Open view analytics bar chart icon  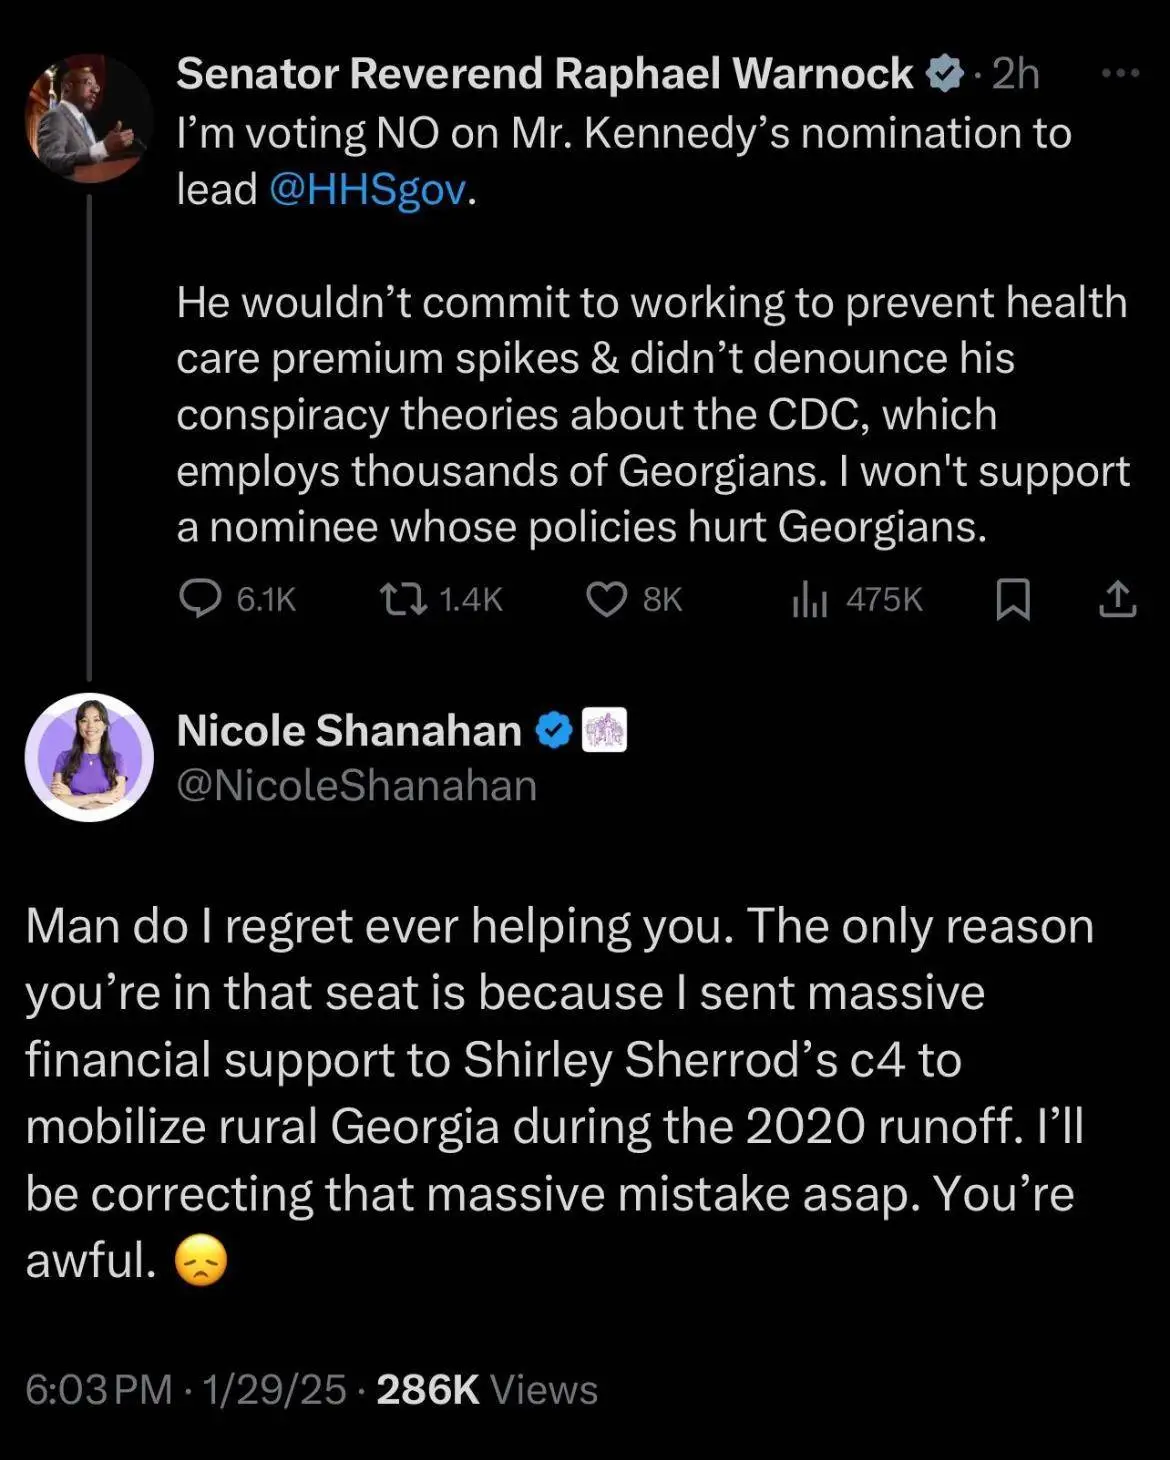(809, 600)
